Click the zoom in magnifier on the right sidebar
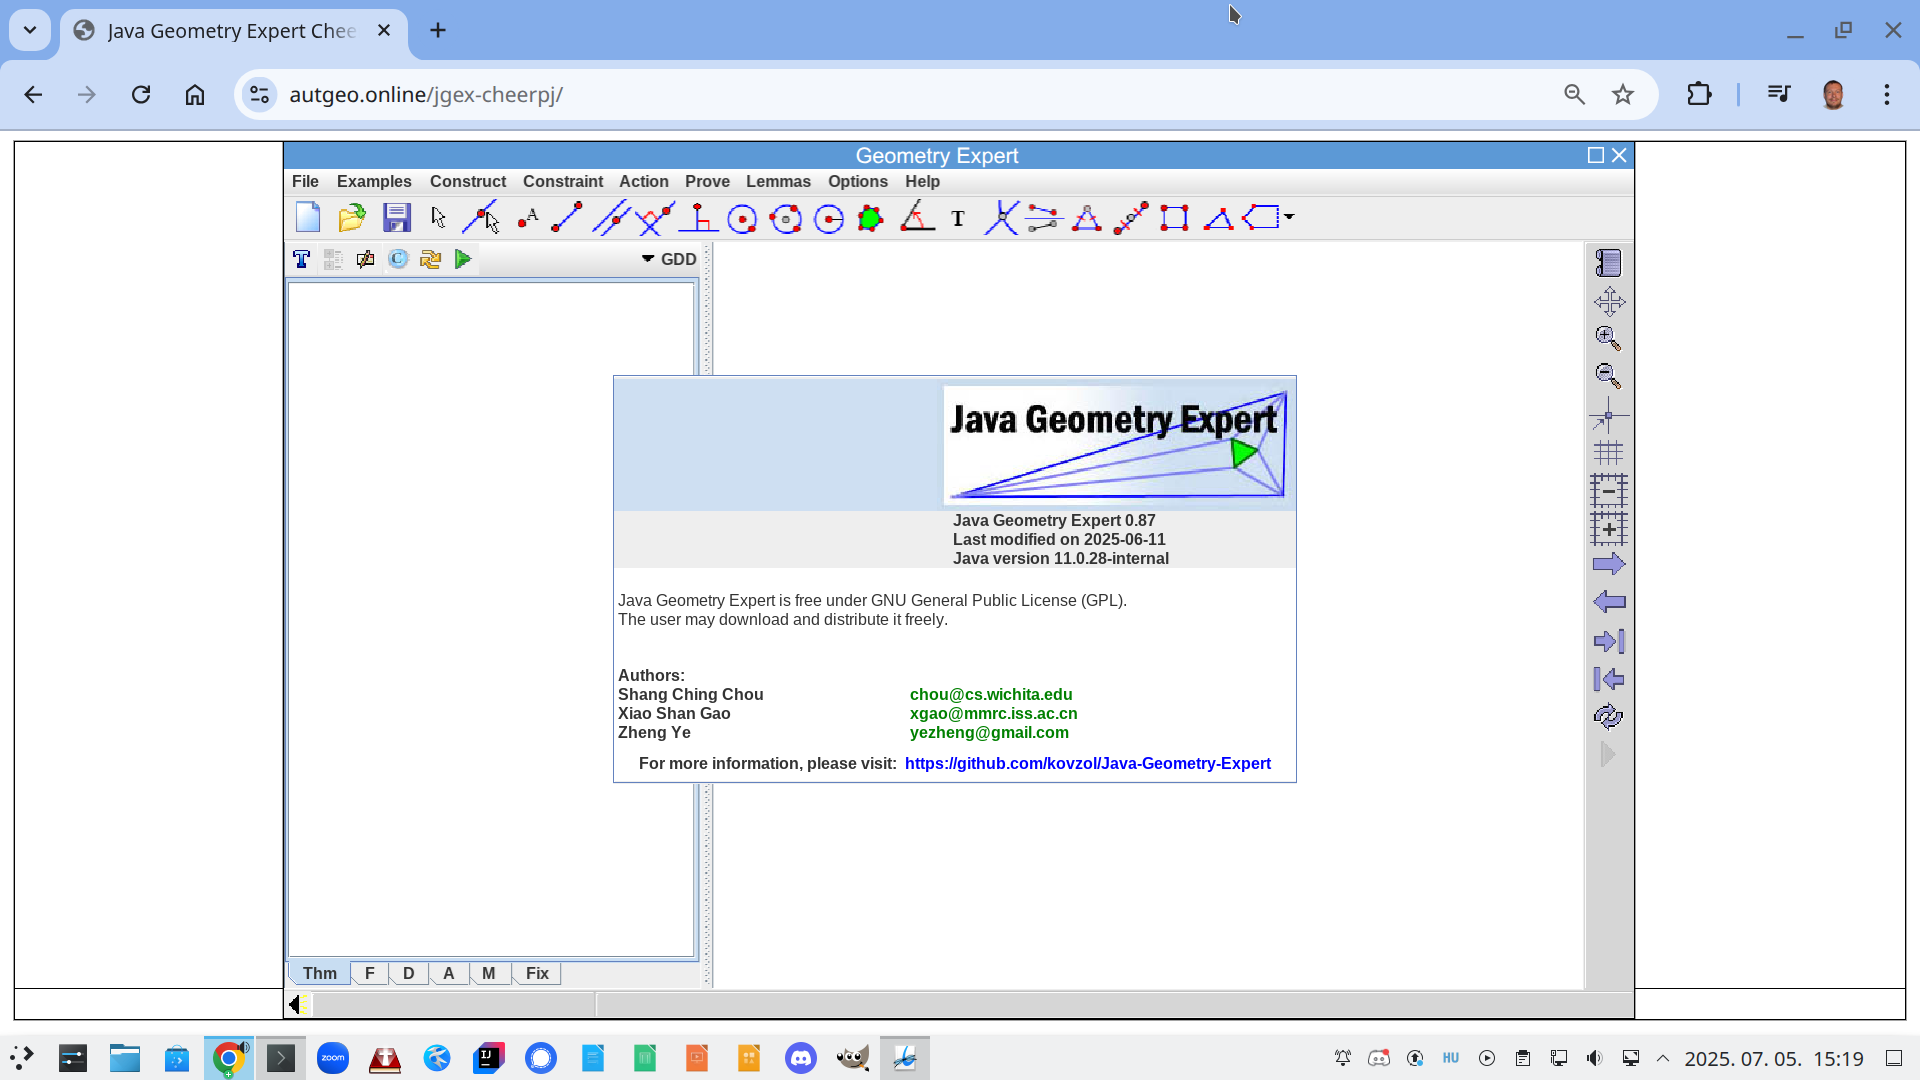1920x1080 pixels. click(x=1608, y=338)
